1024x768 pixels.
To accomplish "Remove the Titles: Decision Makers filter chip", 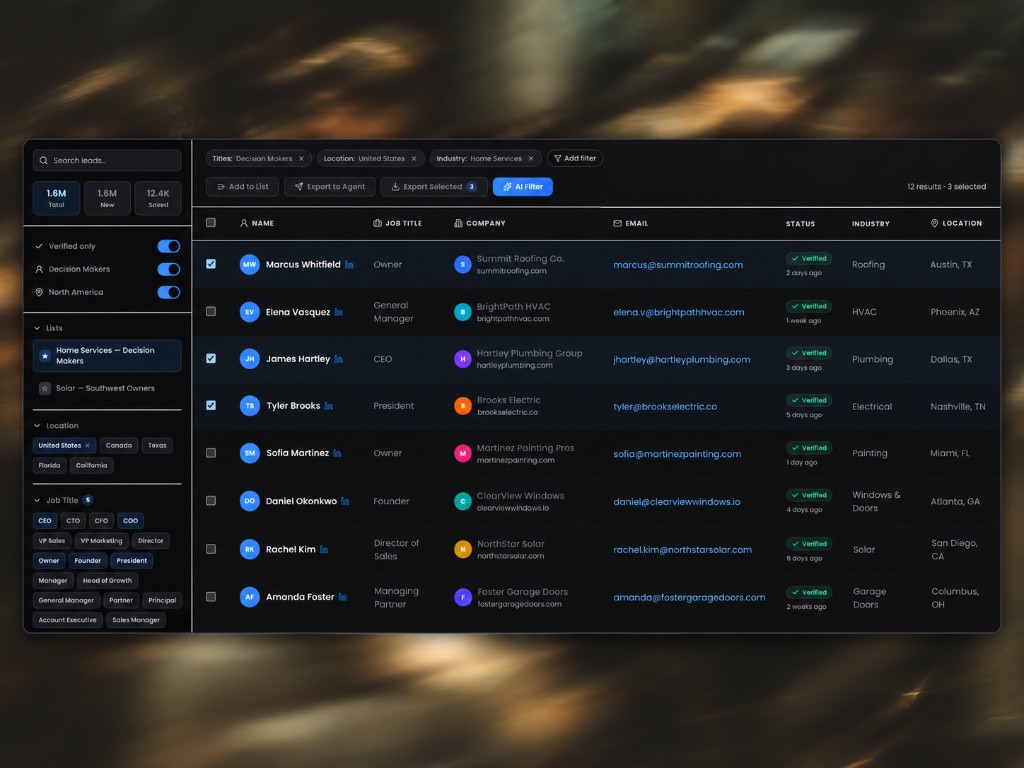I will (301, 159).
